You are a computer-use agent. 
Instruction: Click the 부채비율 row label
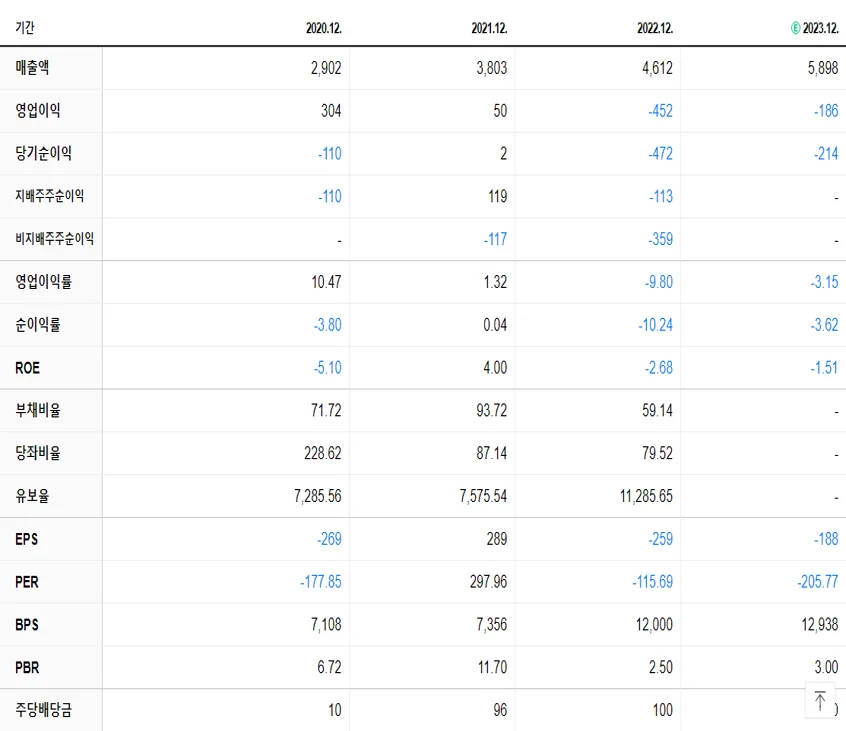click(x=38, y=410)
